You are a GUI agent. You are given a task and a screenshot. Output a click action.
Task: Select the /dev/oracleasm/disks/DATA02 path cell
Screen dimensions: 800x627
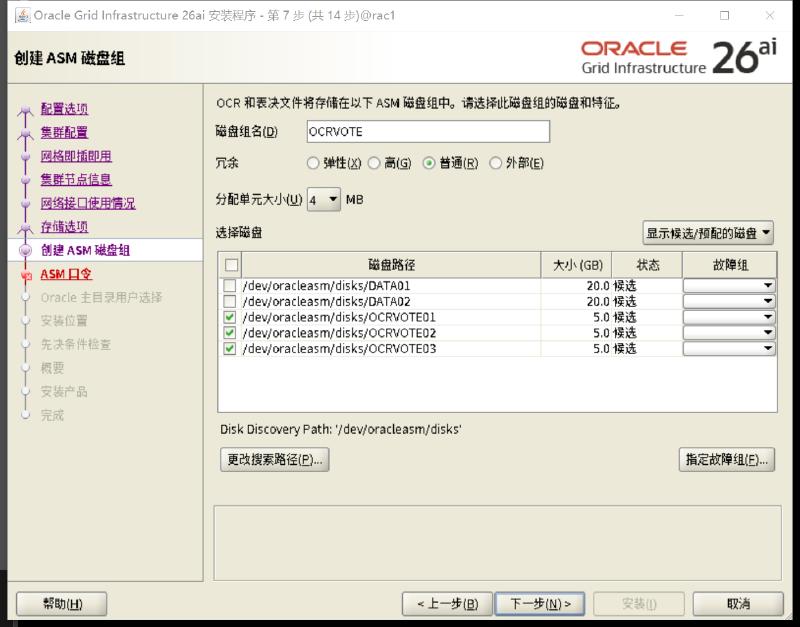click(x=391, y=302)
